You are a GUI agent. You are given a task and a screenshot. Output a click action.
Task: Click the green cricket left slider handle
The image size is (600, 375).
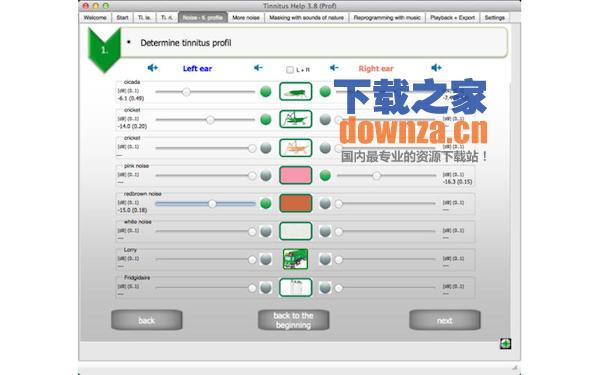point(210,120)
